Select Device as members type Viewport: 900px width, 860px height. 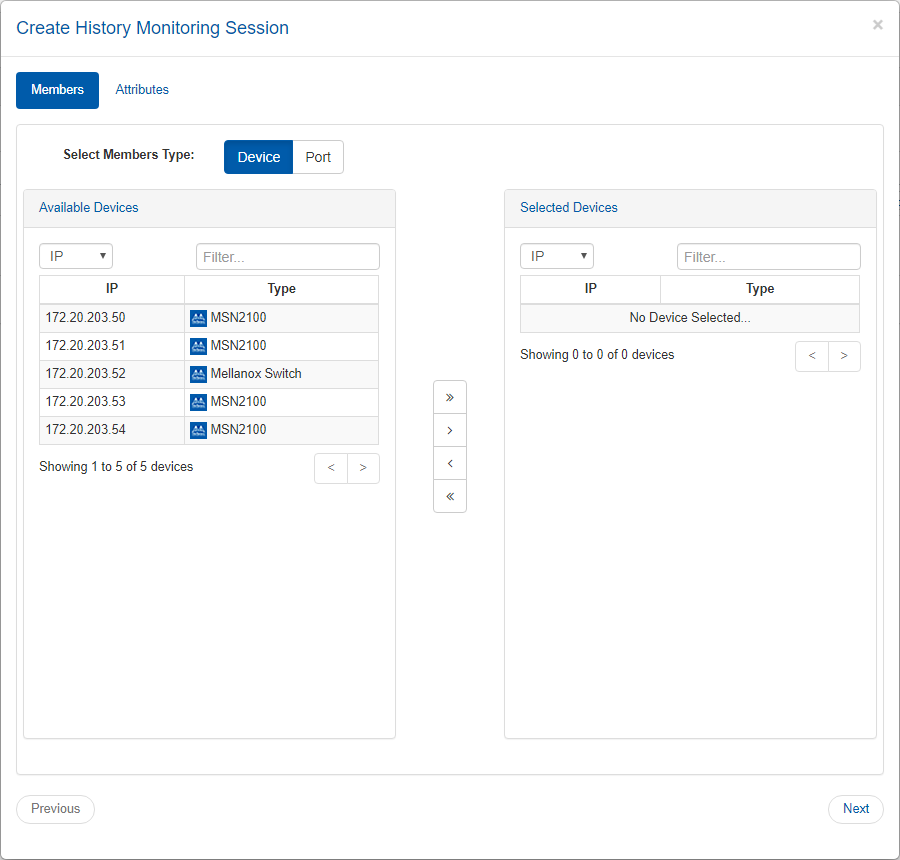coord(258,157)
